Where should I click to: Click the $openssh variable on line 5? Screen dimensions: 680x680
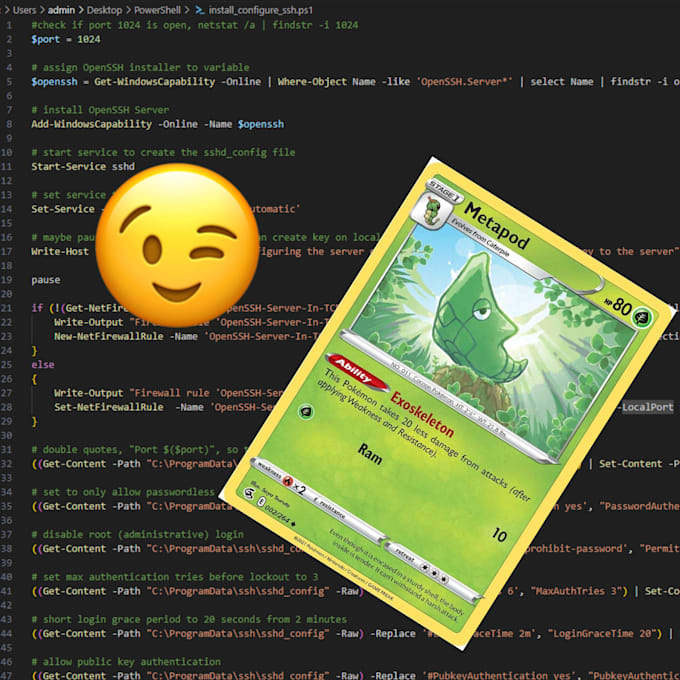click(54, 82)
